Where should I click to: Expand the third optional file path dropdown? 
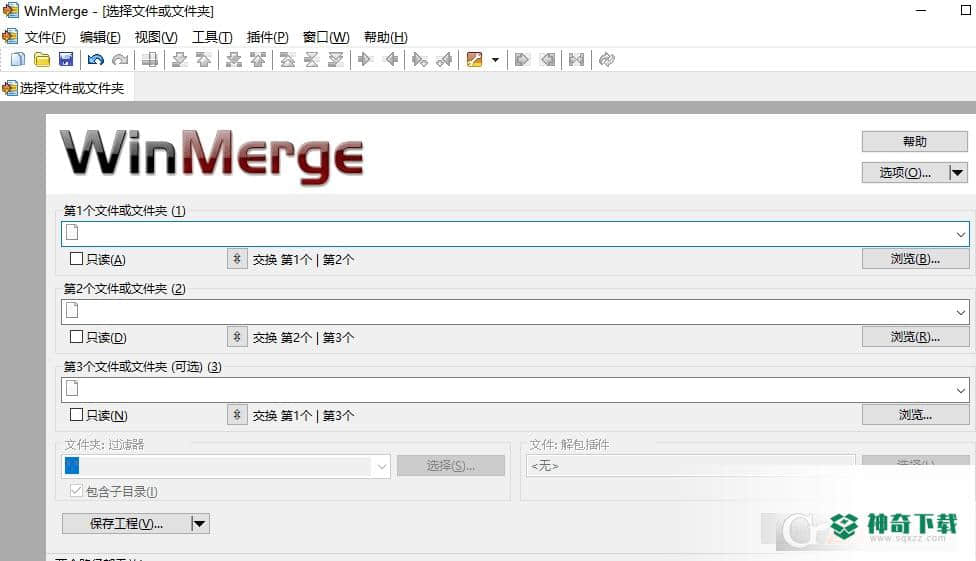960,390
